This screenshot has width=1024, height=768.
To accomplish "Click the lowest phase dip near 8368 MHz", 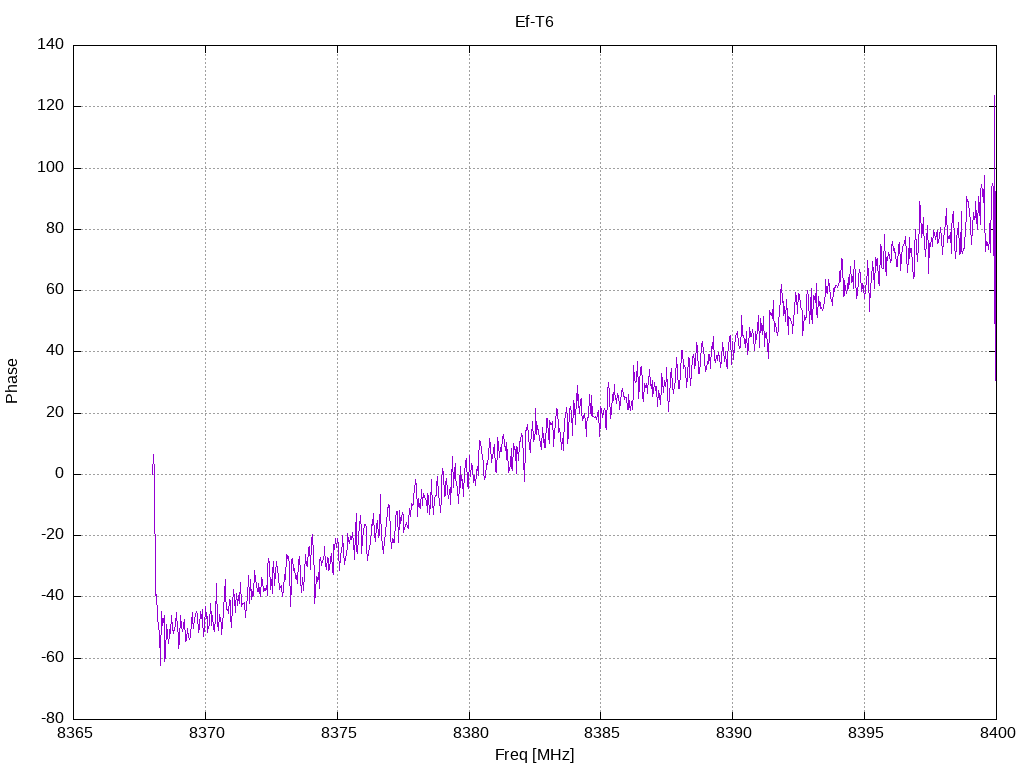I will click(161, 664).
